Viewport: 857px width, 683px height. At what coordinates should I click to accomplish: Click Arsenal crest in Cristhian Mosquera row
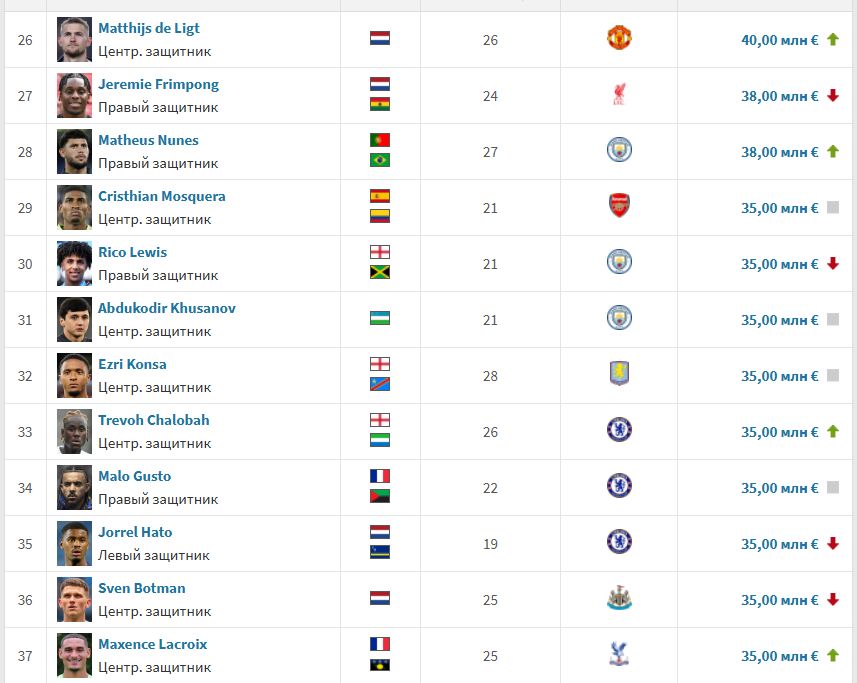(619, 207)
